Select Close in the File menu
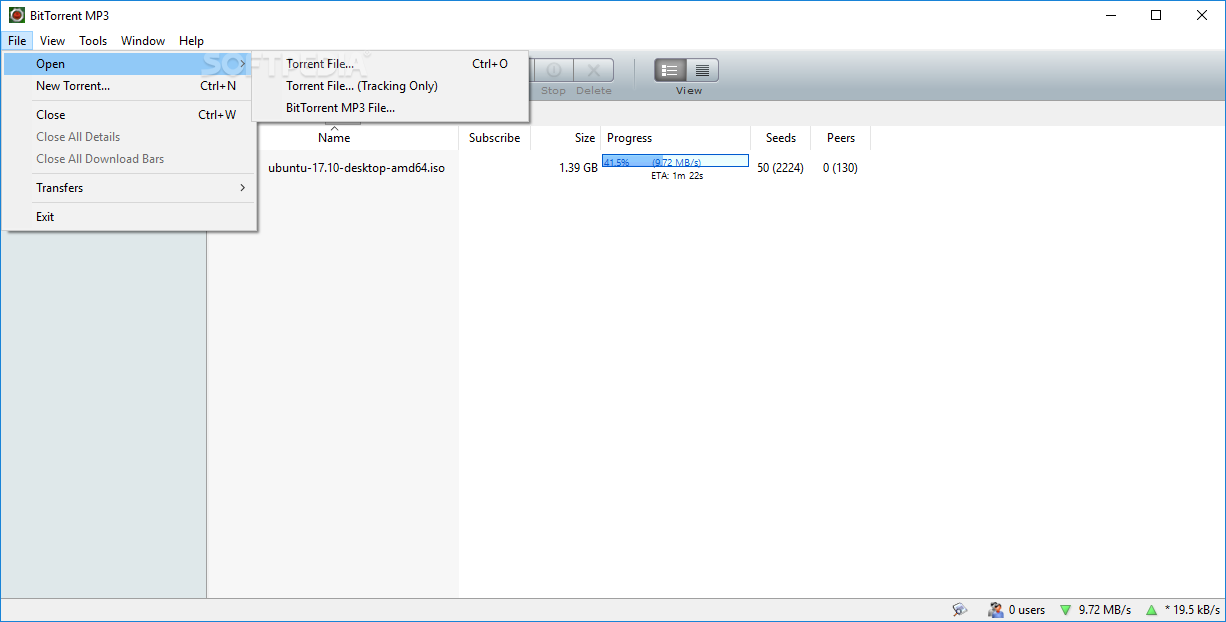The image size is (1226, 622). [129, 115]
